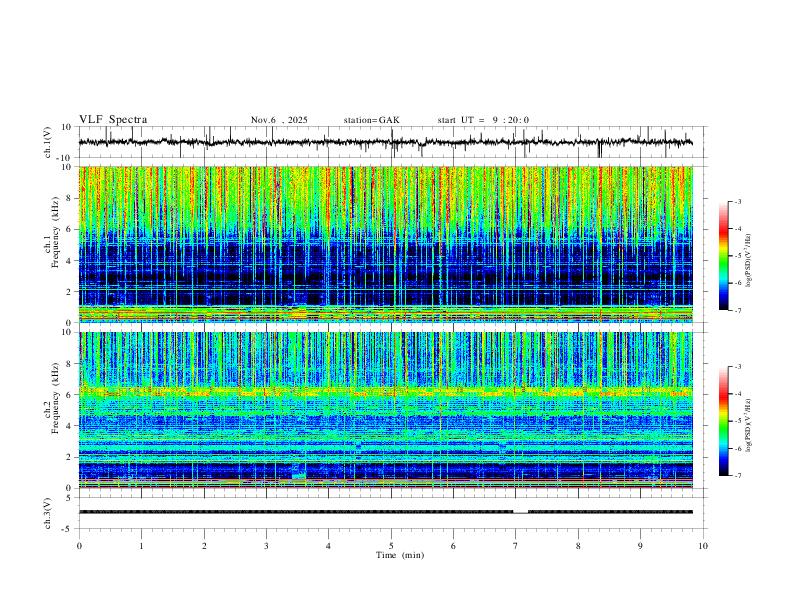Image resolution: width=792 pixels, height=612 pixels.
Task: Click the "9" label on the time axis
Action: point(640,546)
